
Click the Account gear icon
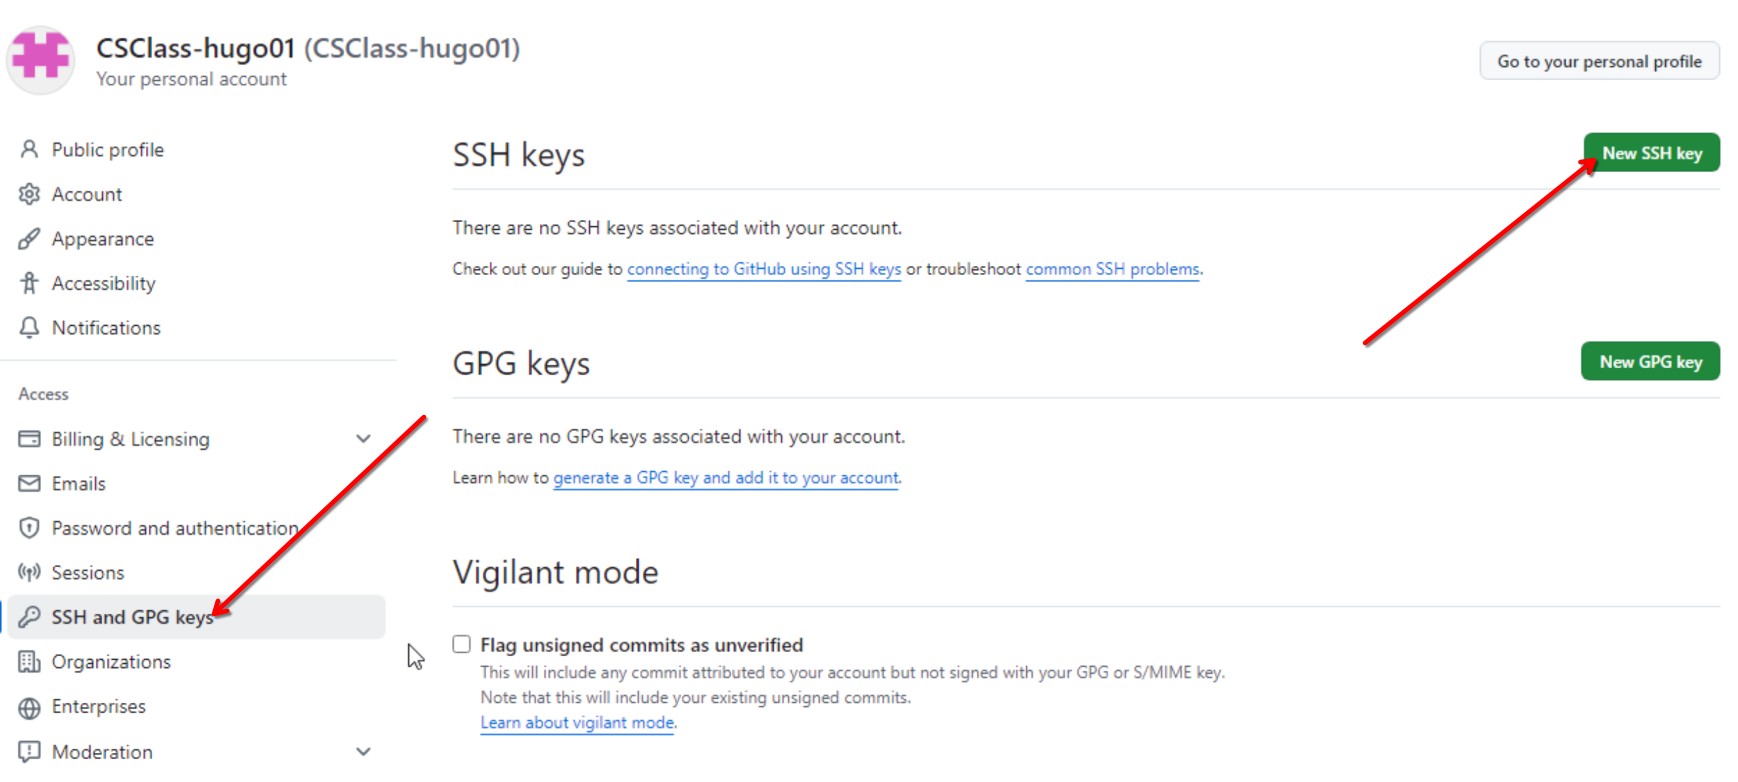30,194
